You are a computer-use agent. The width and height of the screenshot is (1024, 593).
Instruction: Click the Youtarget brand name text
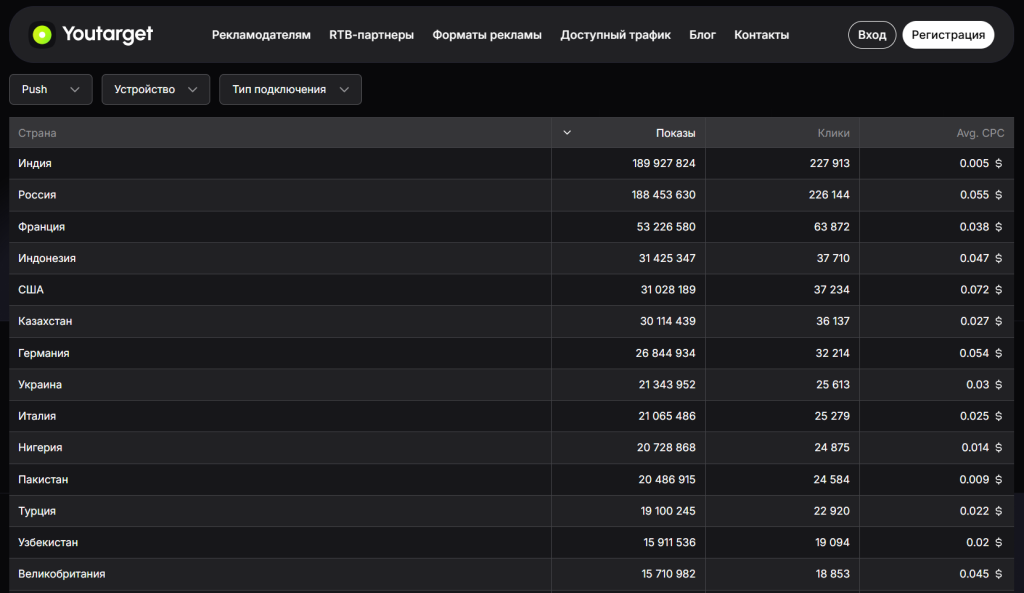coord(107,35)
